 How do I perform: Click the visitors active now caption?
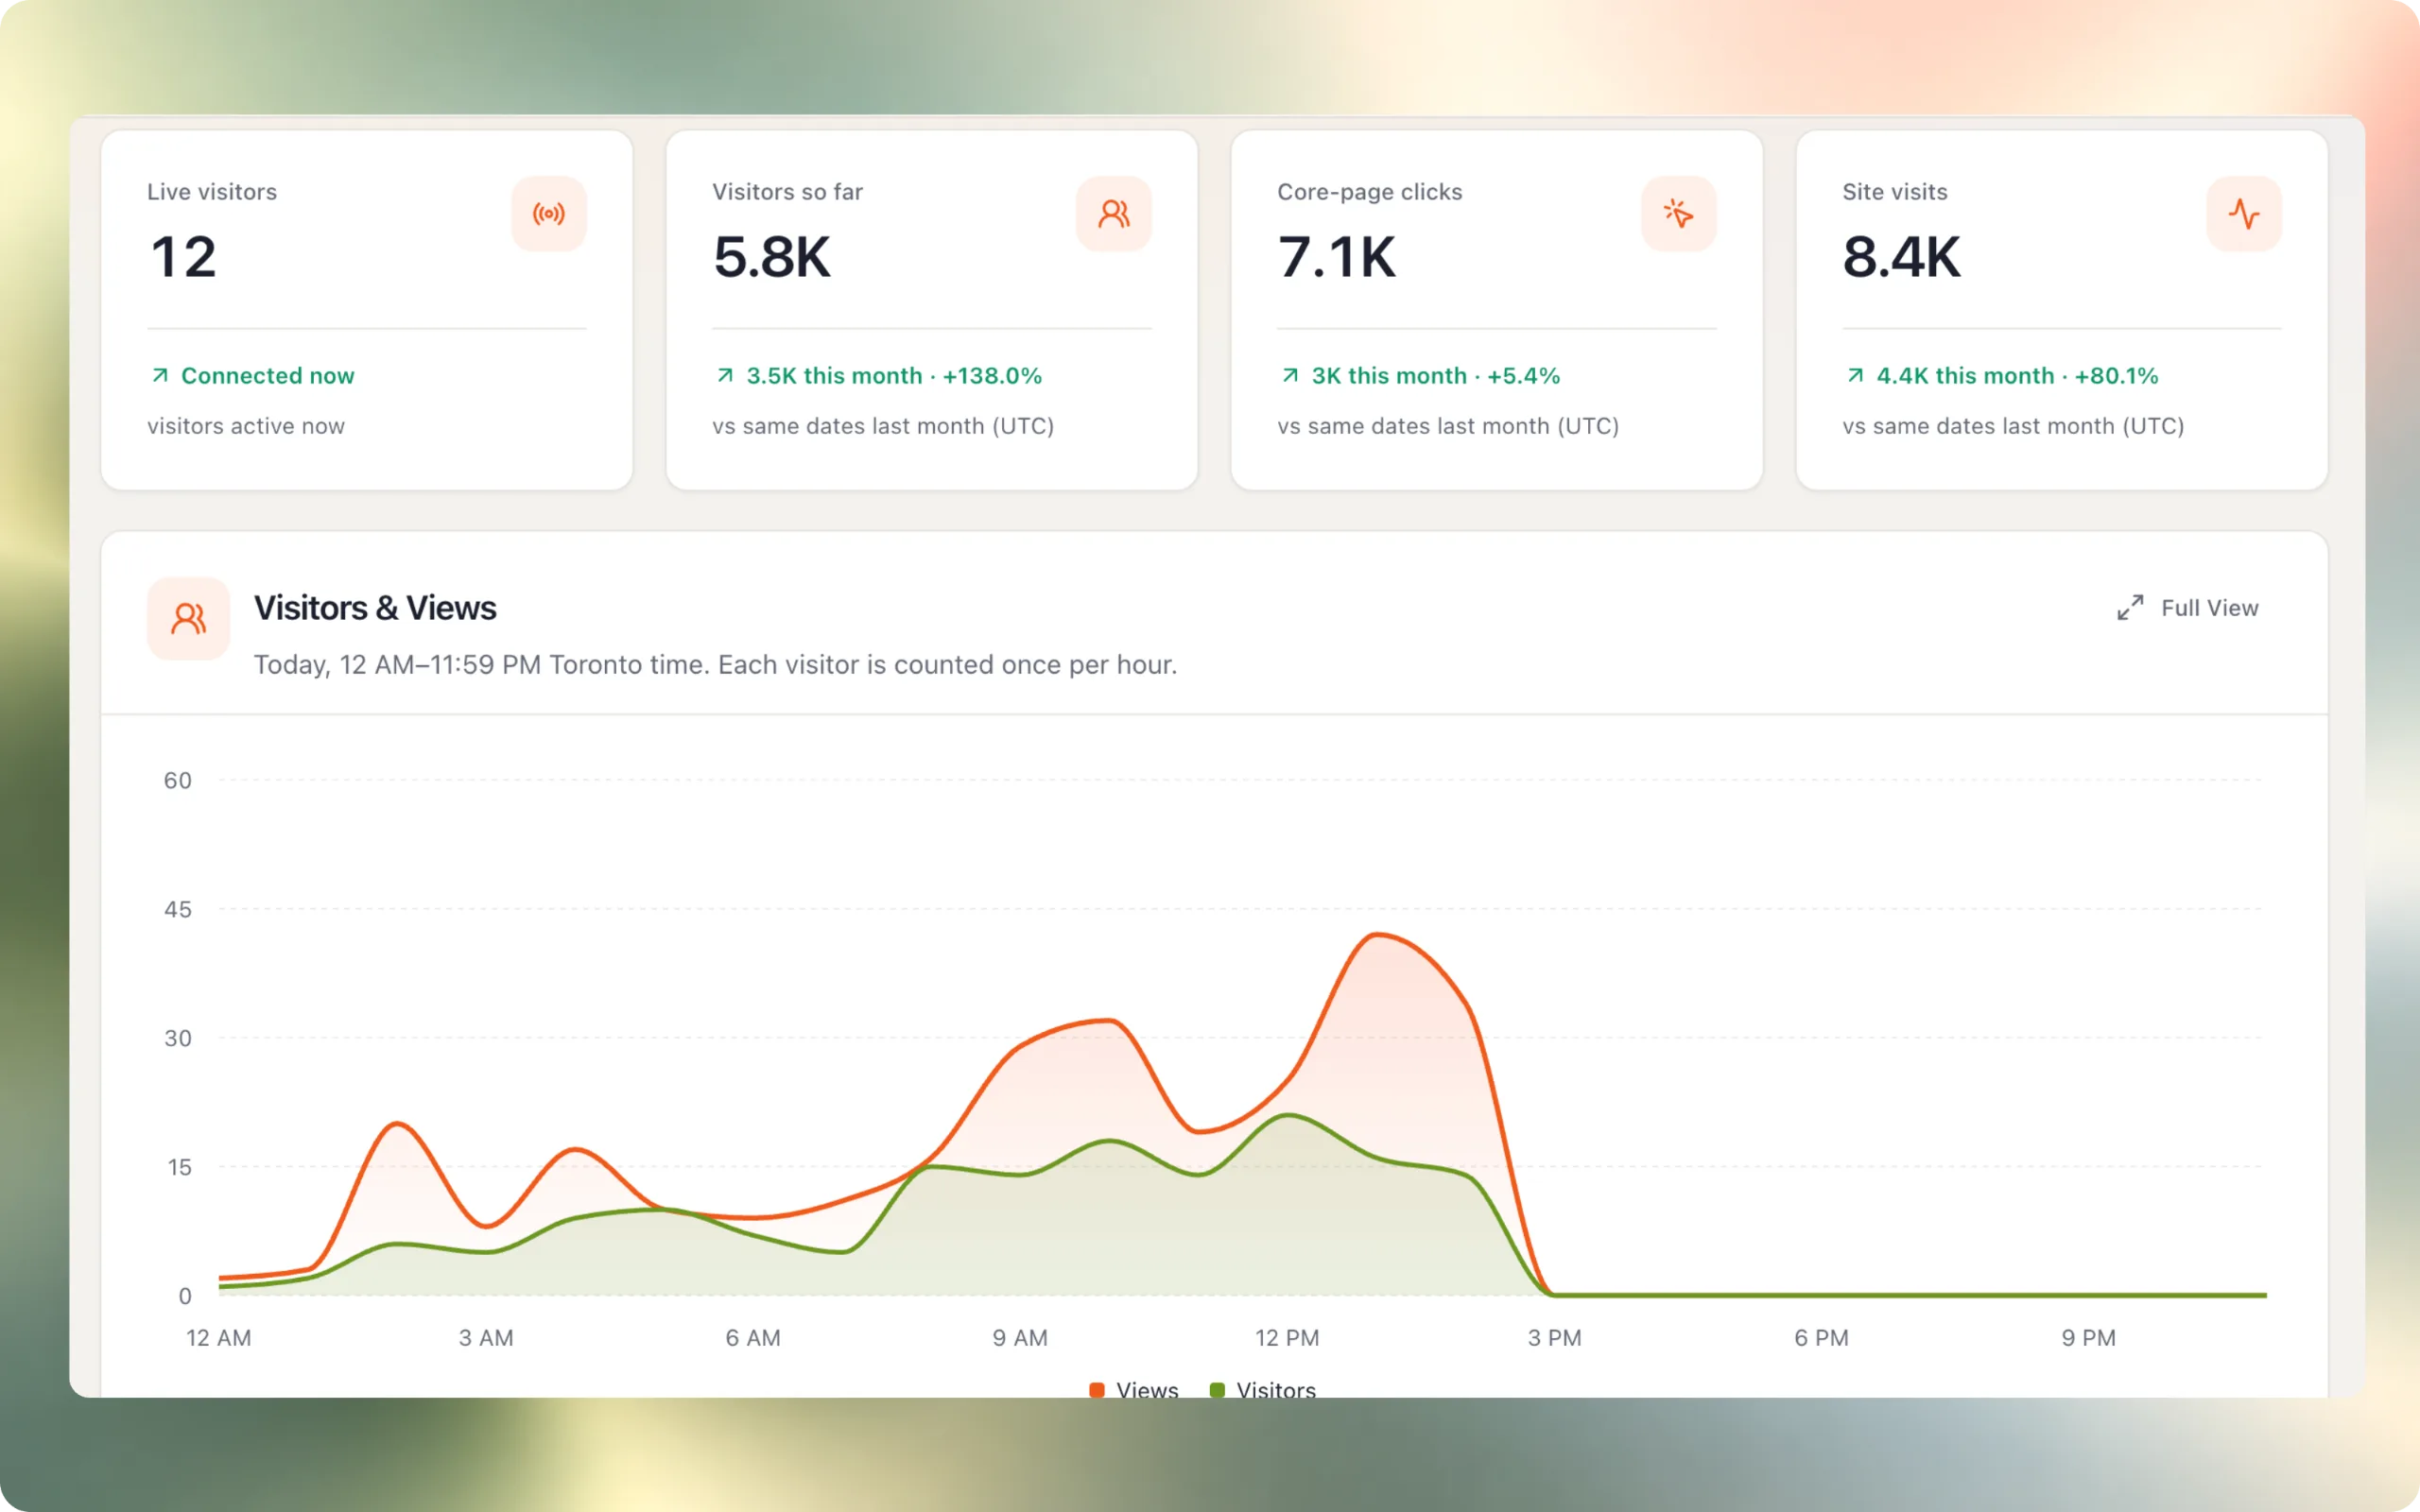[x=246, y=426]
